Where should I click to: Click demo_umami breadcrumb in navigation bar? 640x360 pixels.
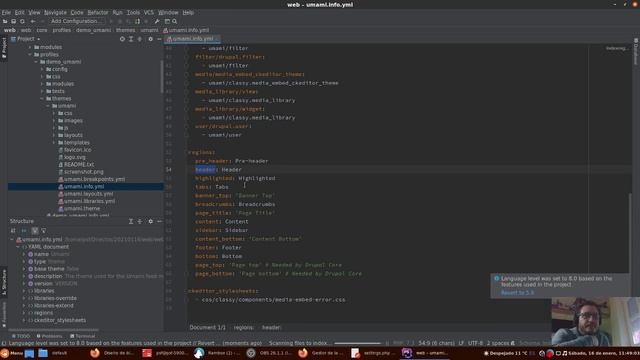click(x=93, y=30)
